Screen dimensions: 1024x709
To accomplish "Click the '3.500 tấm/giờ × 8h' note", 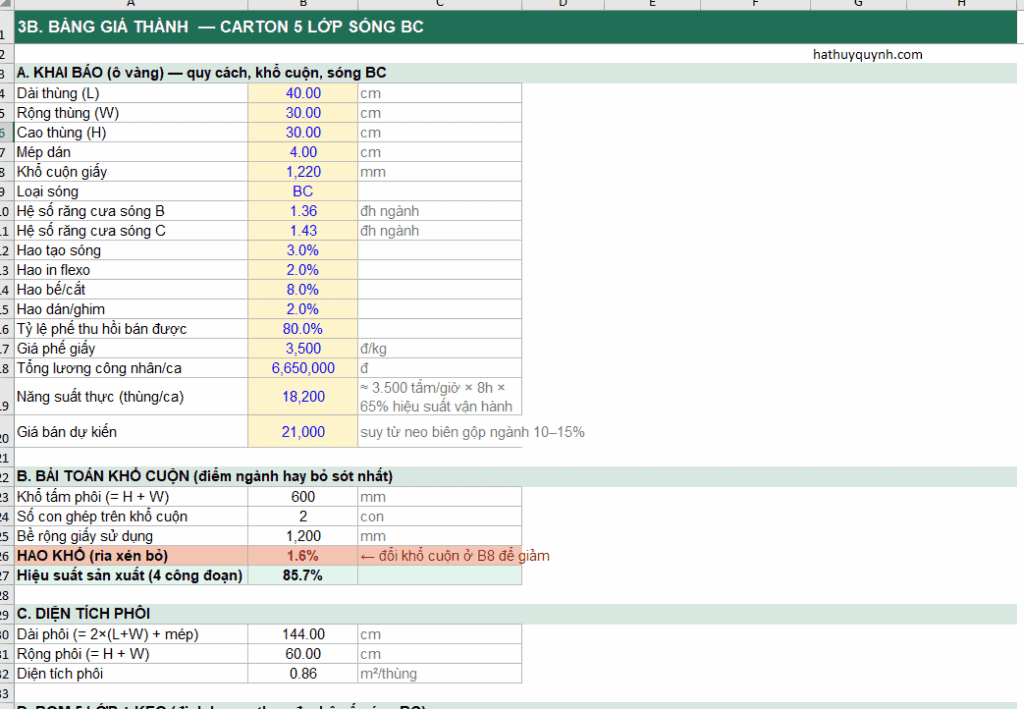I will [x=440, y=396].
